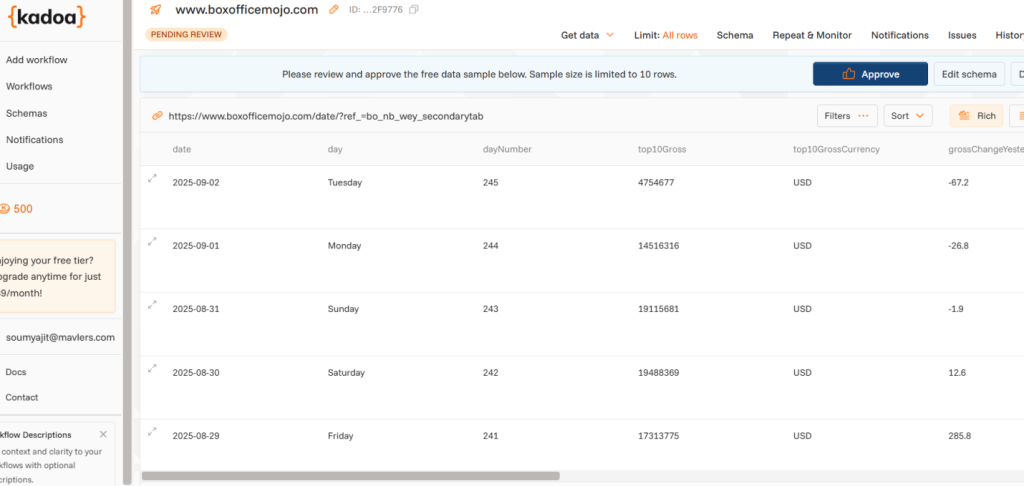Click thumbs-up icon on Approve button
The width and height of the screenshot is (1024, 486).
[x=849, y=74]
